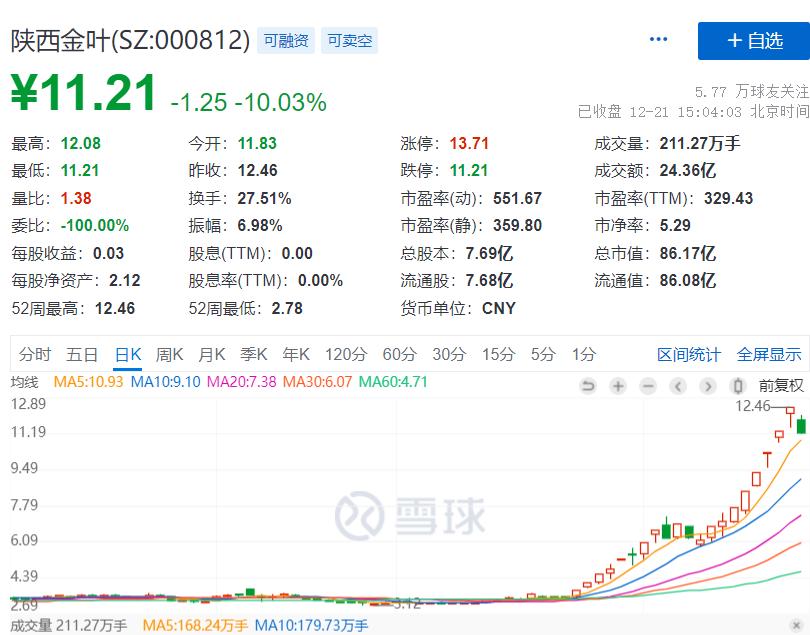Click the 5.77 万球友关注 followers text
Viewport: 810px width, 635px height.
pyautogui.click(x=752, y=92)
